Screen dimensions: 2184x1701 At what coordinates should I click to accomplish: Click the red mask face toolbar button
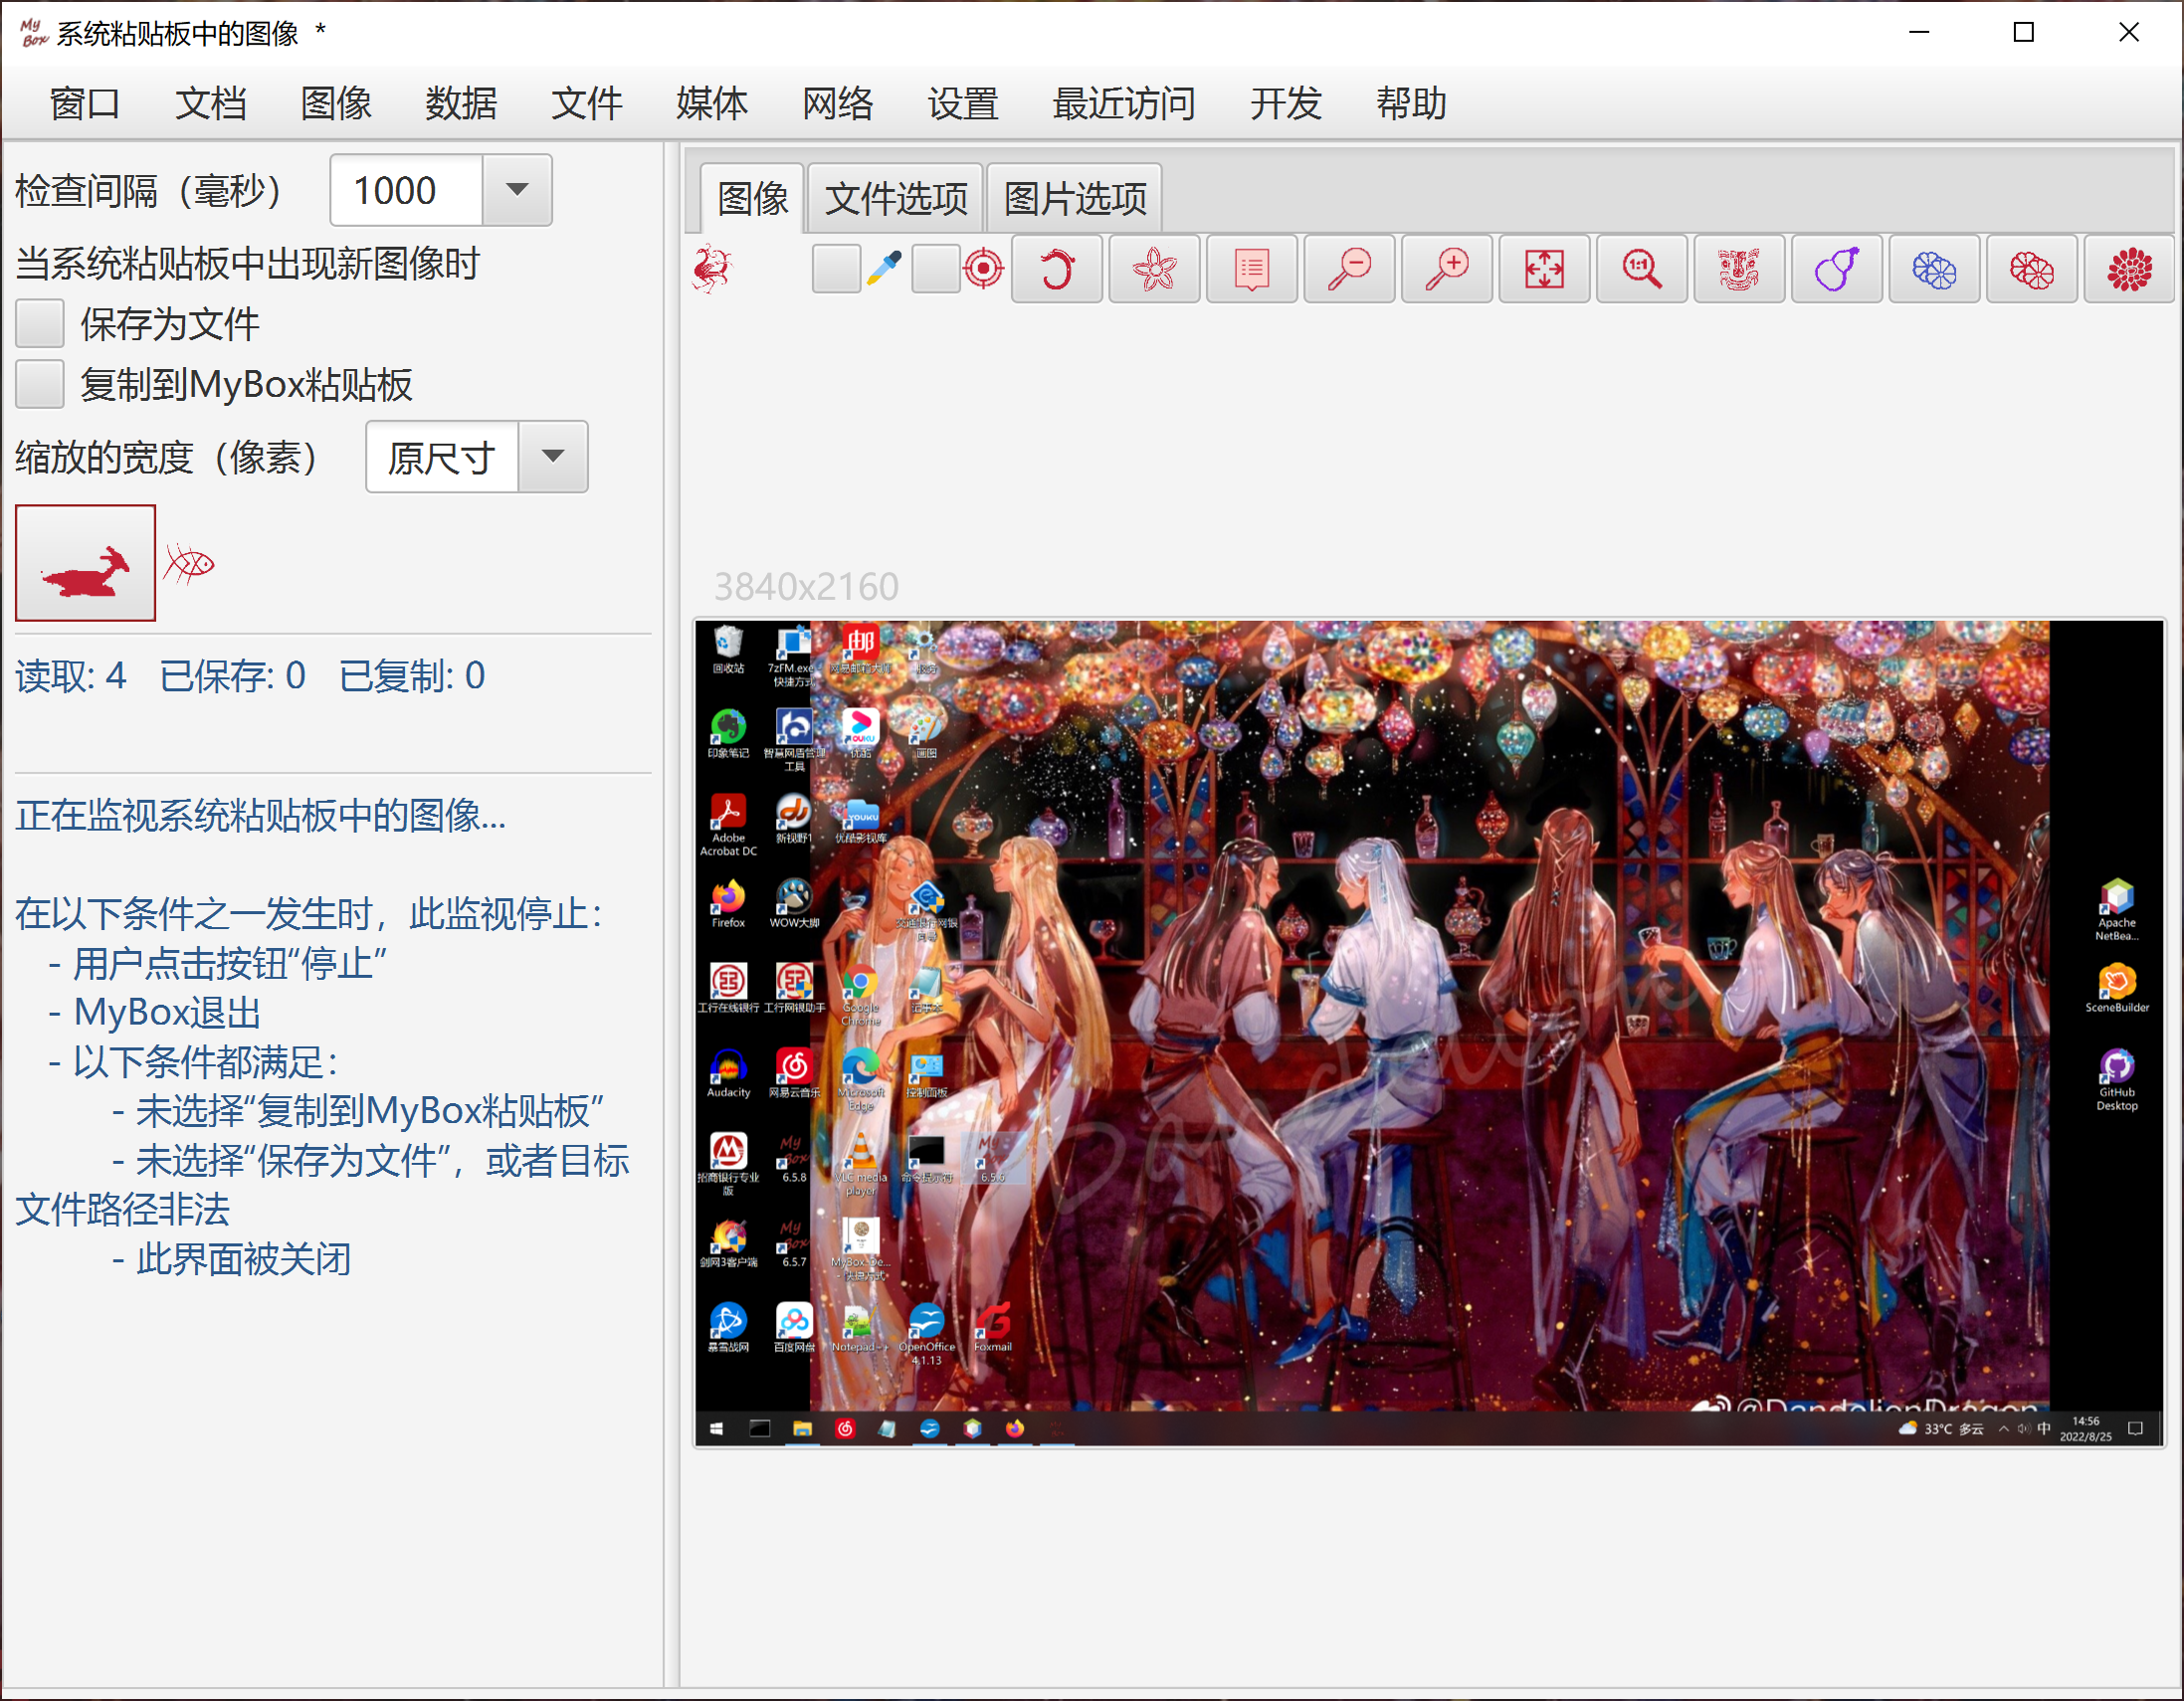1739,269
